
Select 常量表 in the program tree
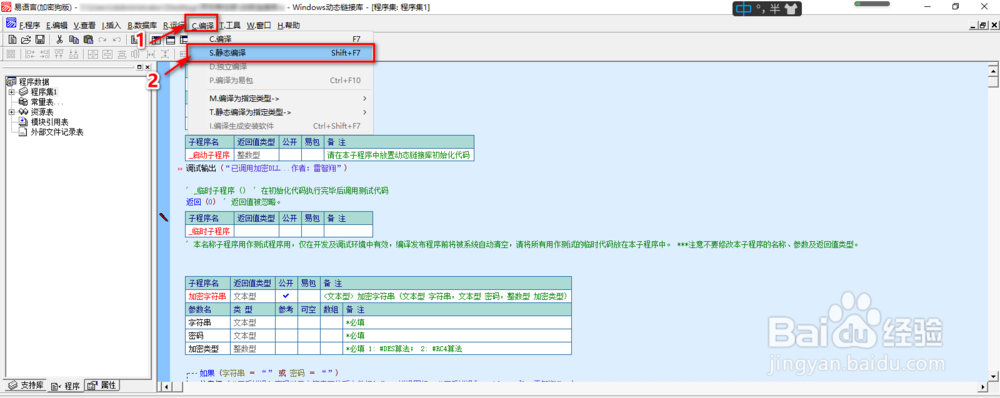(47, 101)
